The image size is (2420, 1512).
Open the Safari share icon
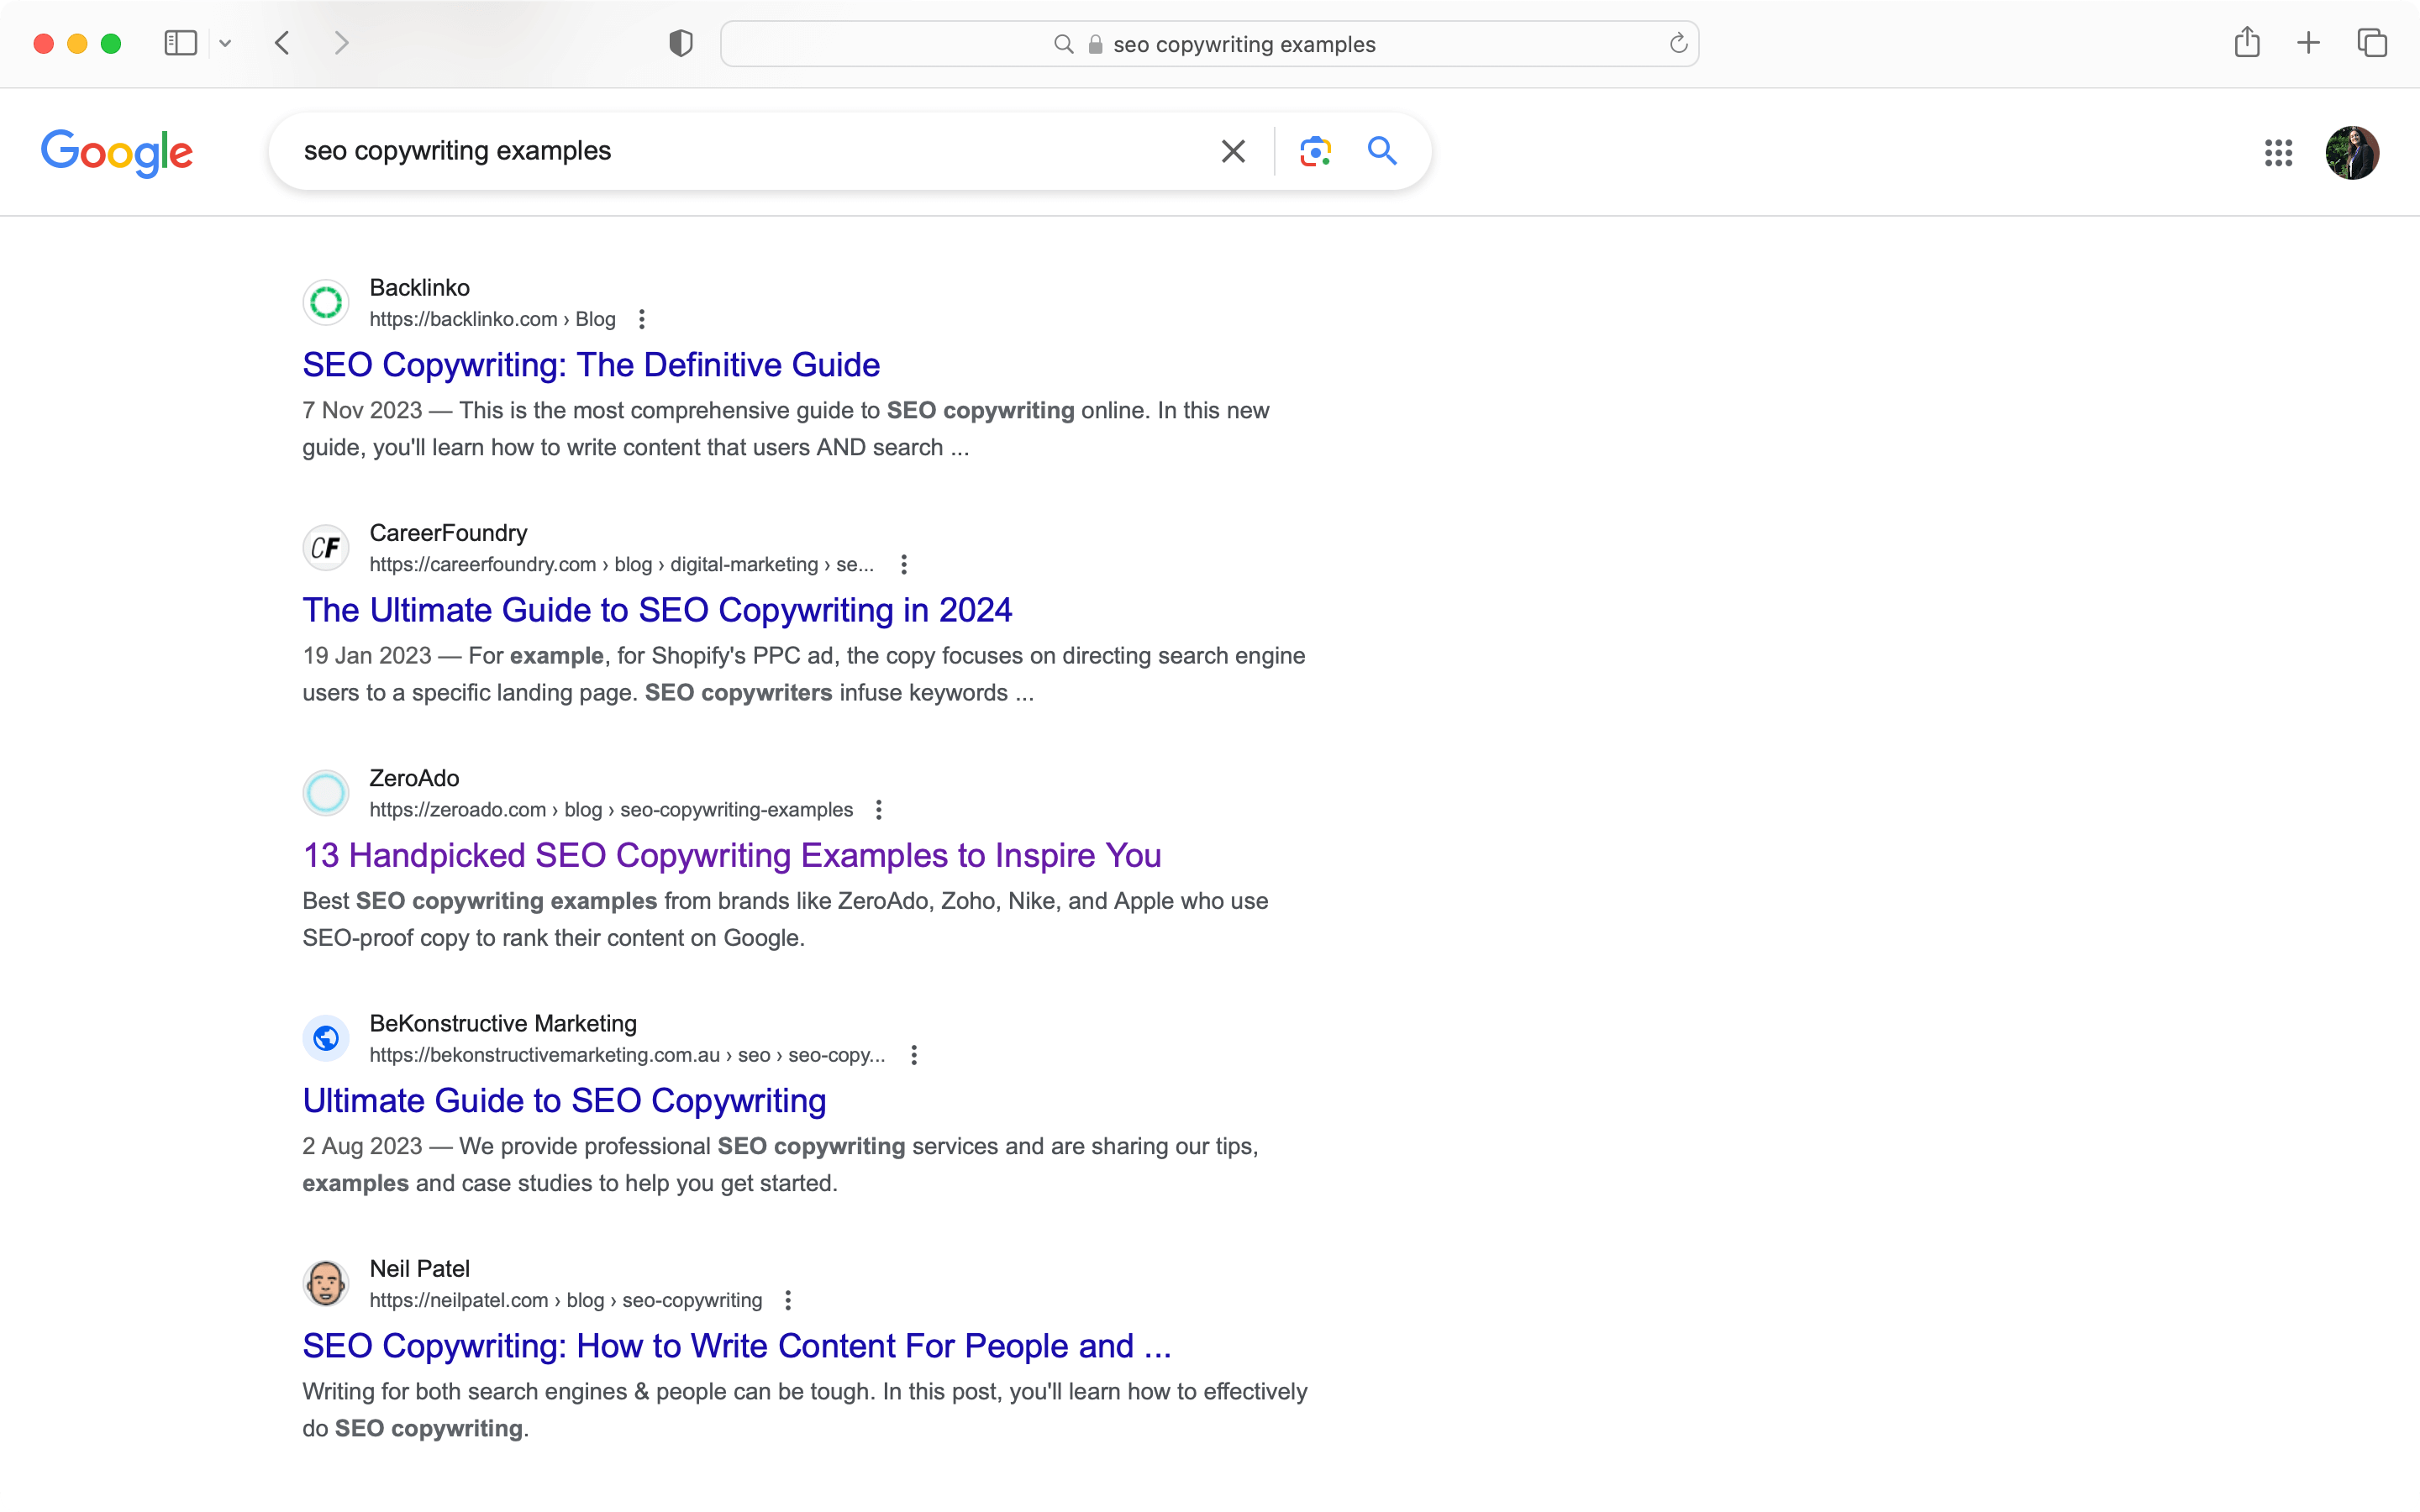(x=2247, y=42)
